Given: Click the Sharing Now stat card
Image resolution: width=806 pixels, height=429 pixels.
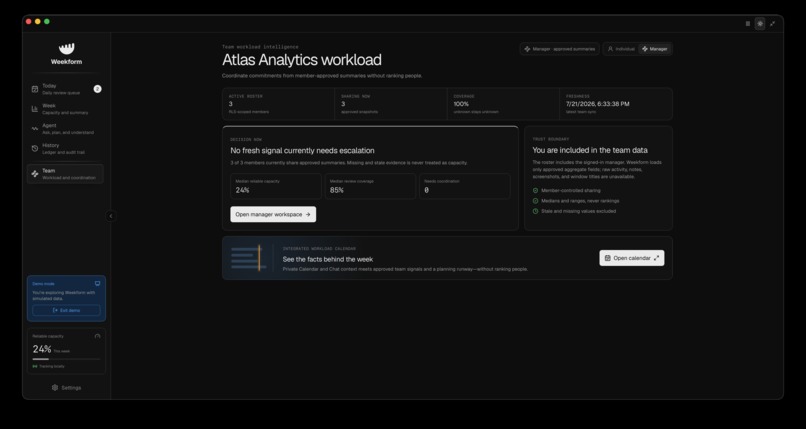Looking at the screenshot, I should [391, 104].
